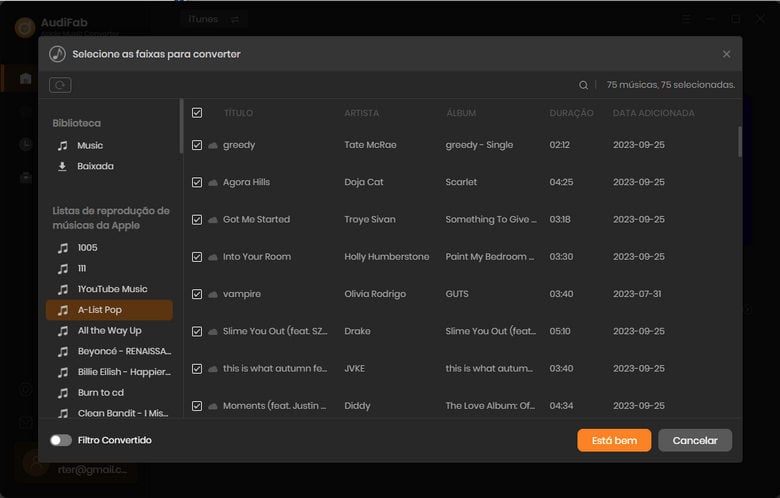Click the note icon of All the Way Up
The width and height of the screenshot is (780, 498).
[x=63, y=331]
